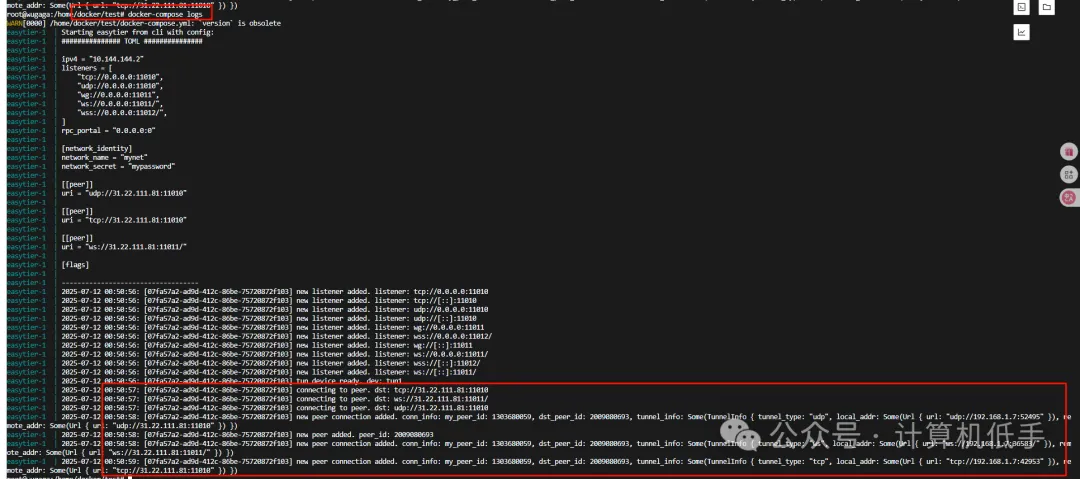Select 'connecting to peer. dst: ws://31.22.111.81:11011/' line
The image size is (1080, 479).
pyautogui.click(x=275, y=400)
